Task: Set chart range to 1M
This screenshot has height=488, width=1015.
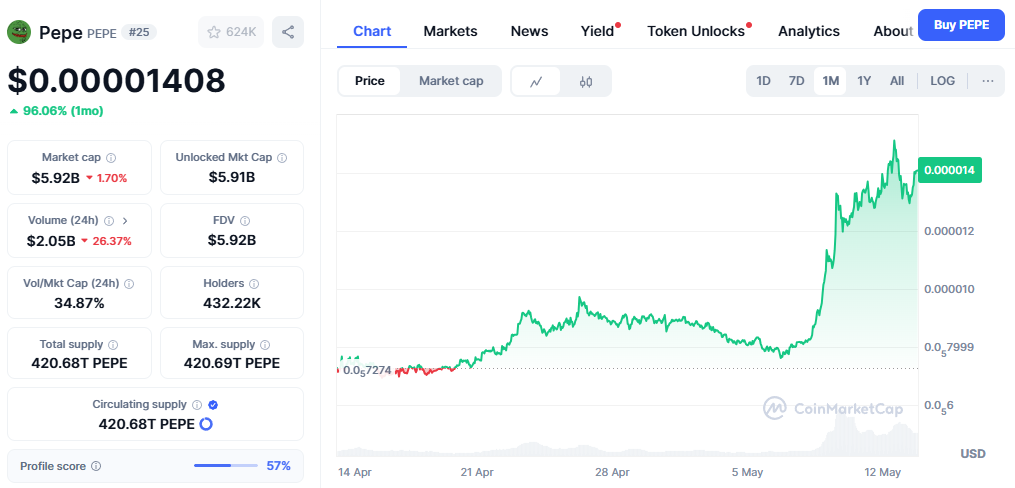Action: [x=831, y=81]
